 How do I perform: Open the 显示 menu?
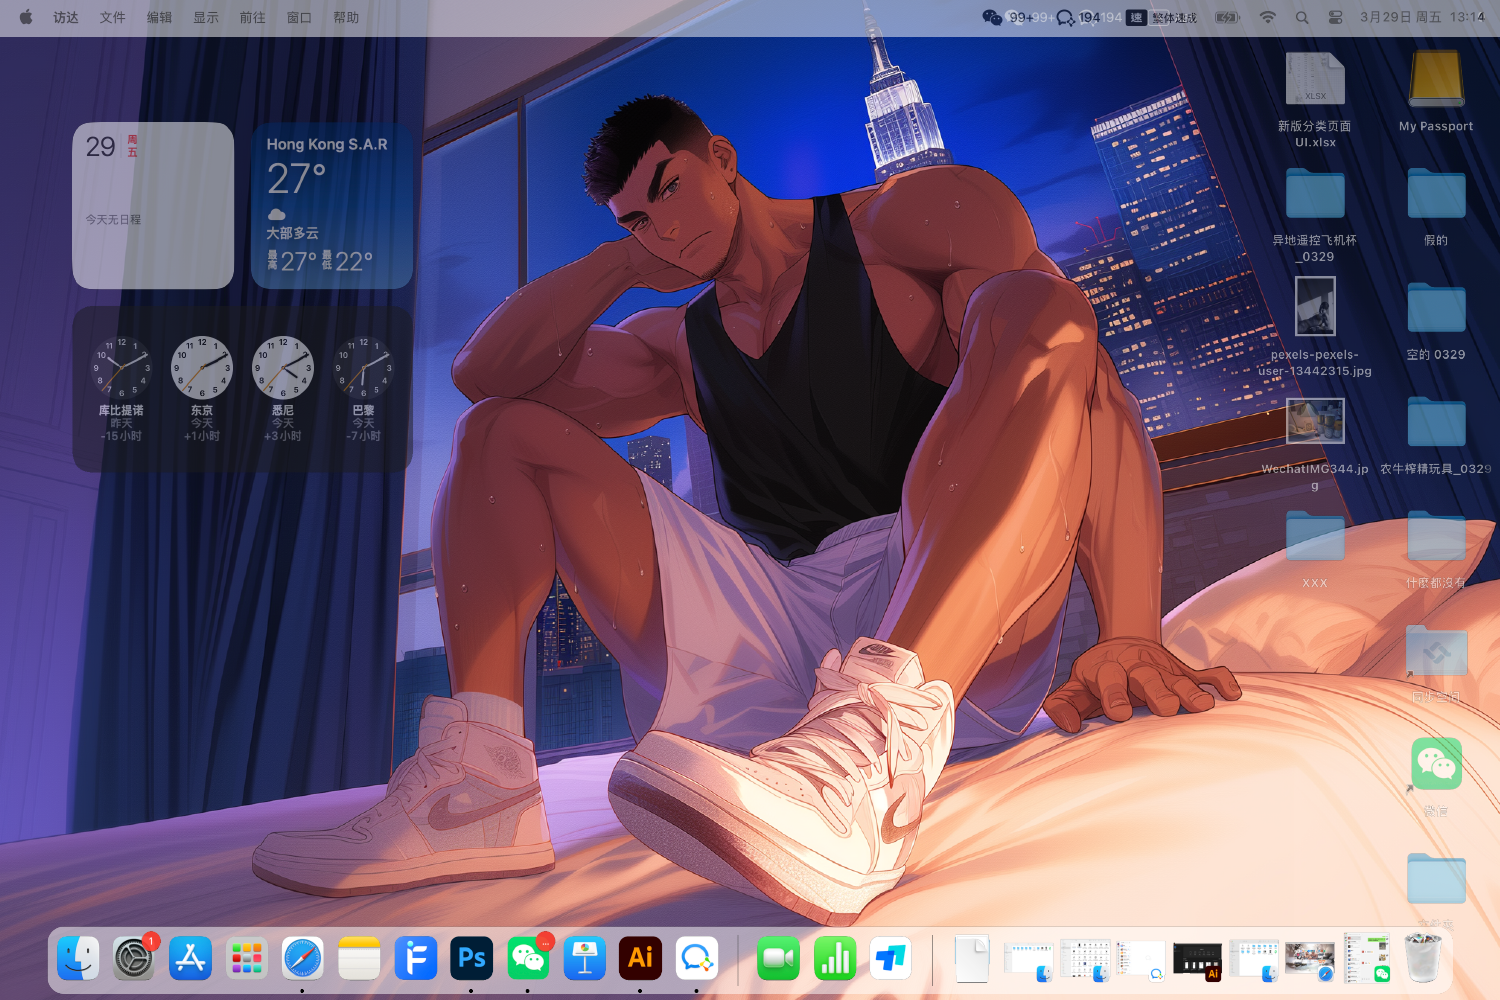206,17
